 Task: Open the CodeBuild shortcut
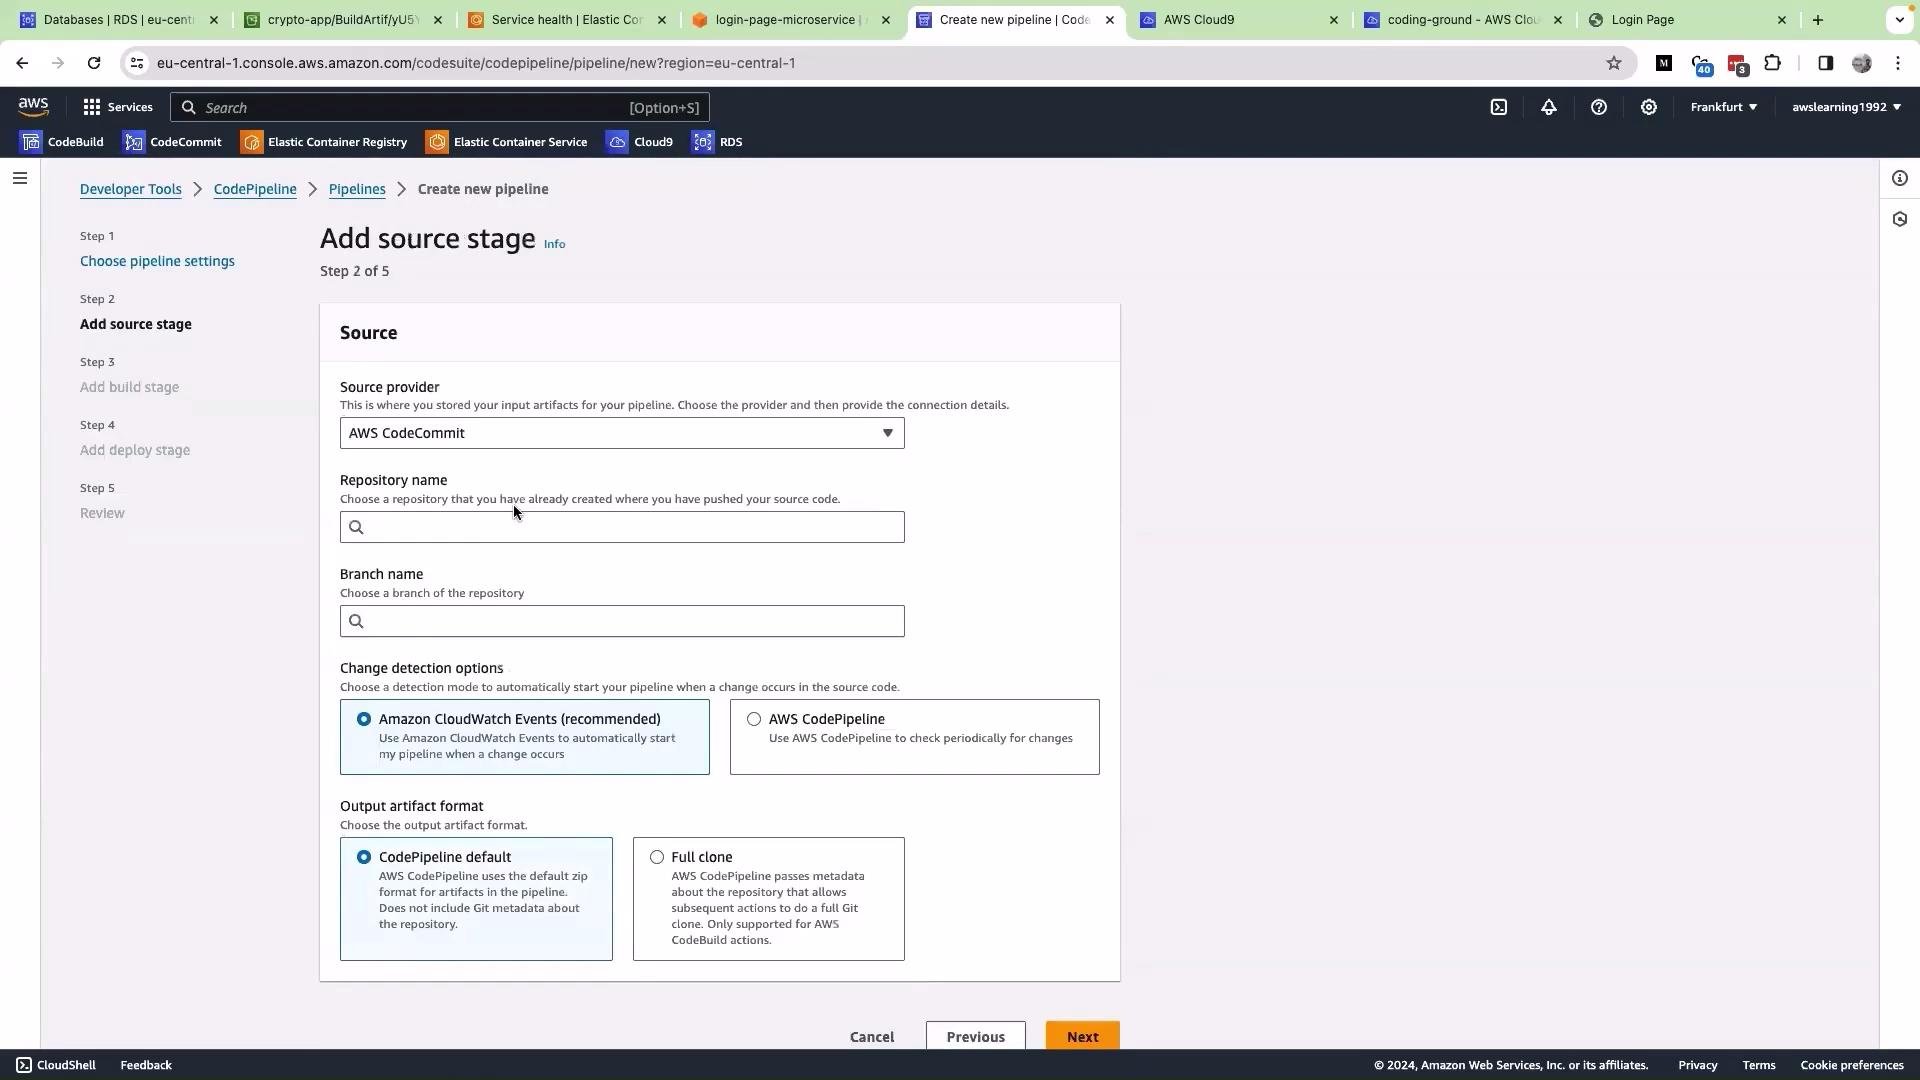62,142
